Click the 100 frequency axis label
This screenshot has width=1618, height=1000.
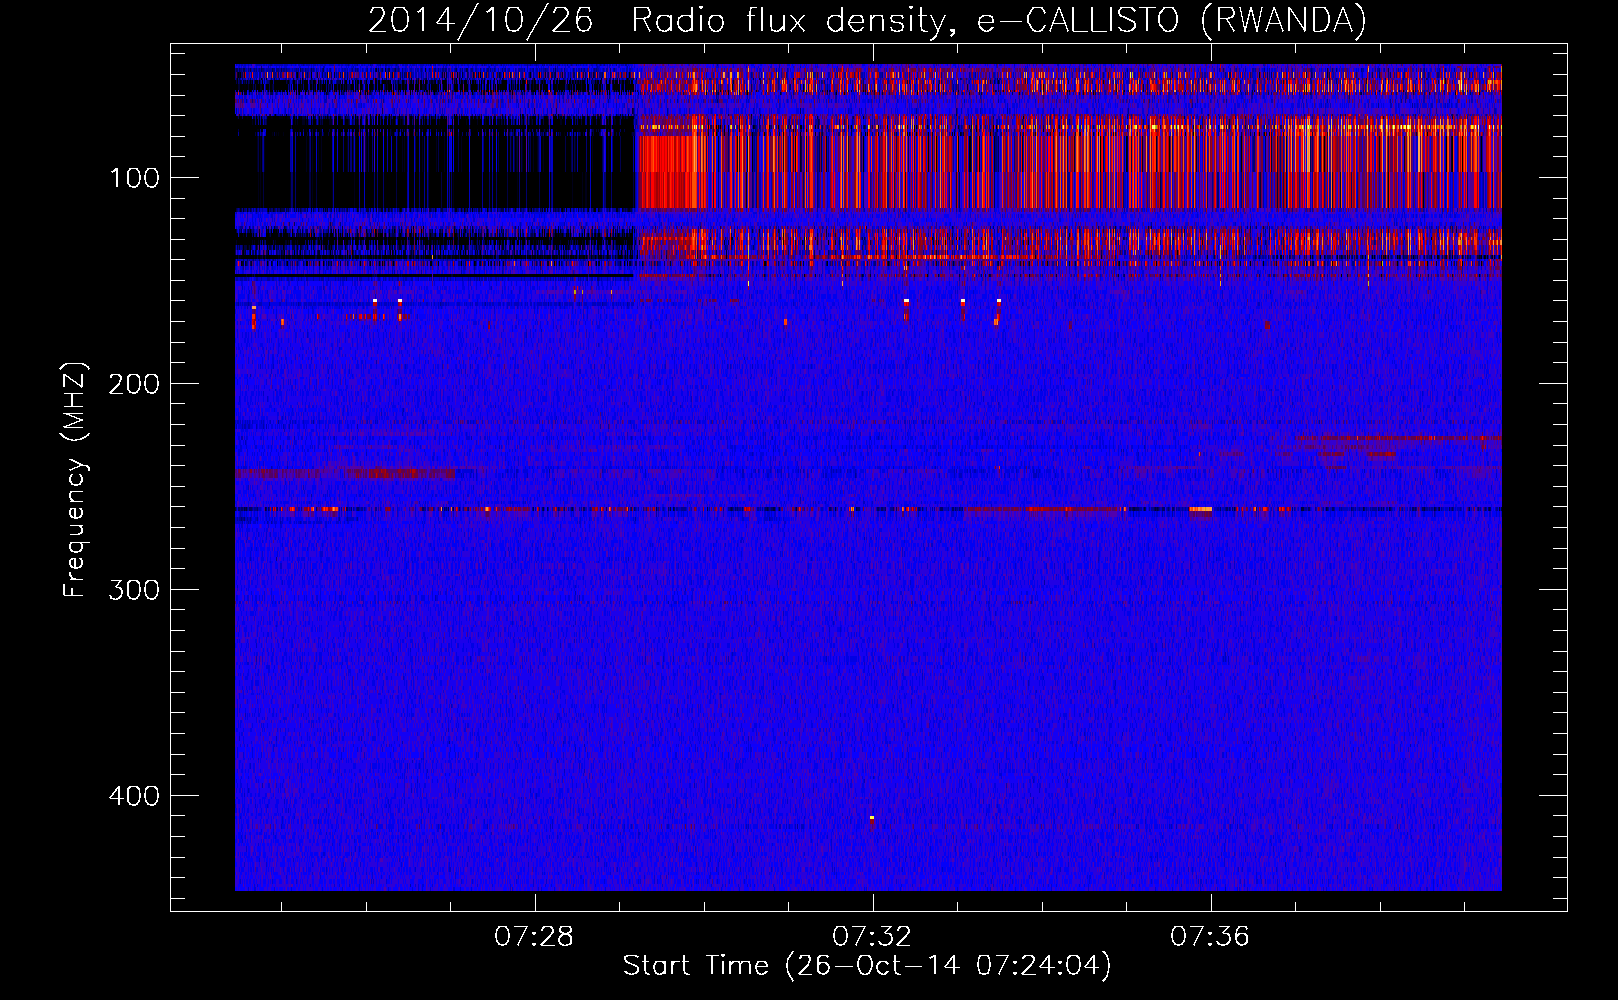coord(135,179)
